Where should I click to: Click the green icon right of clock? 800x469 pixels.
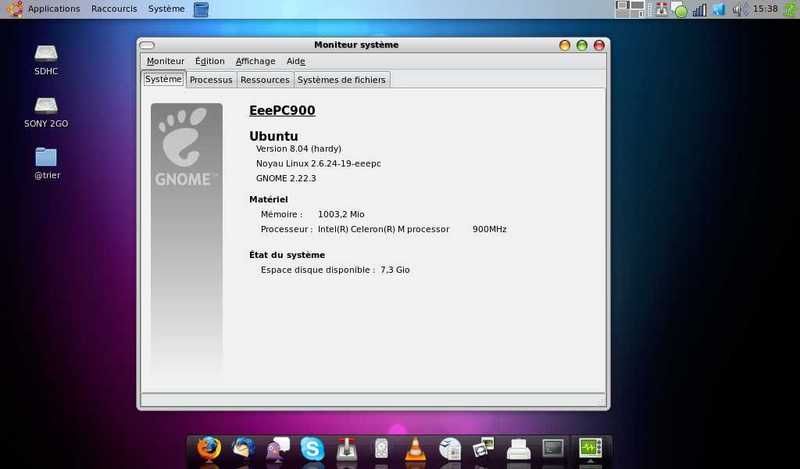pos(790,9)
